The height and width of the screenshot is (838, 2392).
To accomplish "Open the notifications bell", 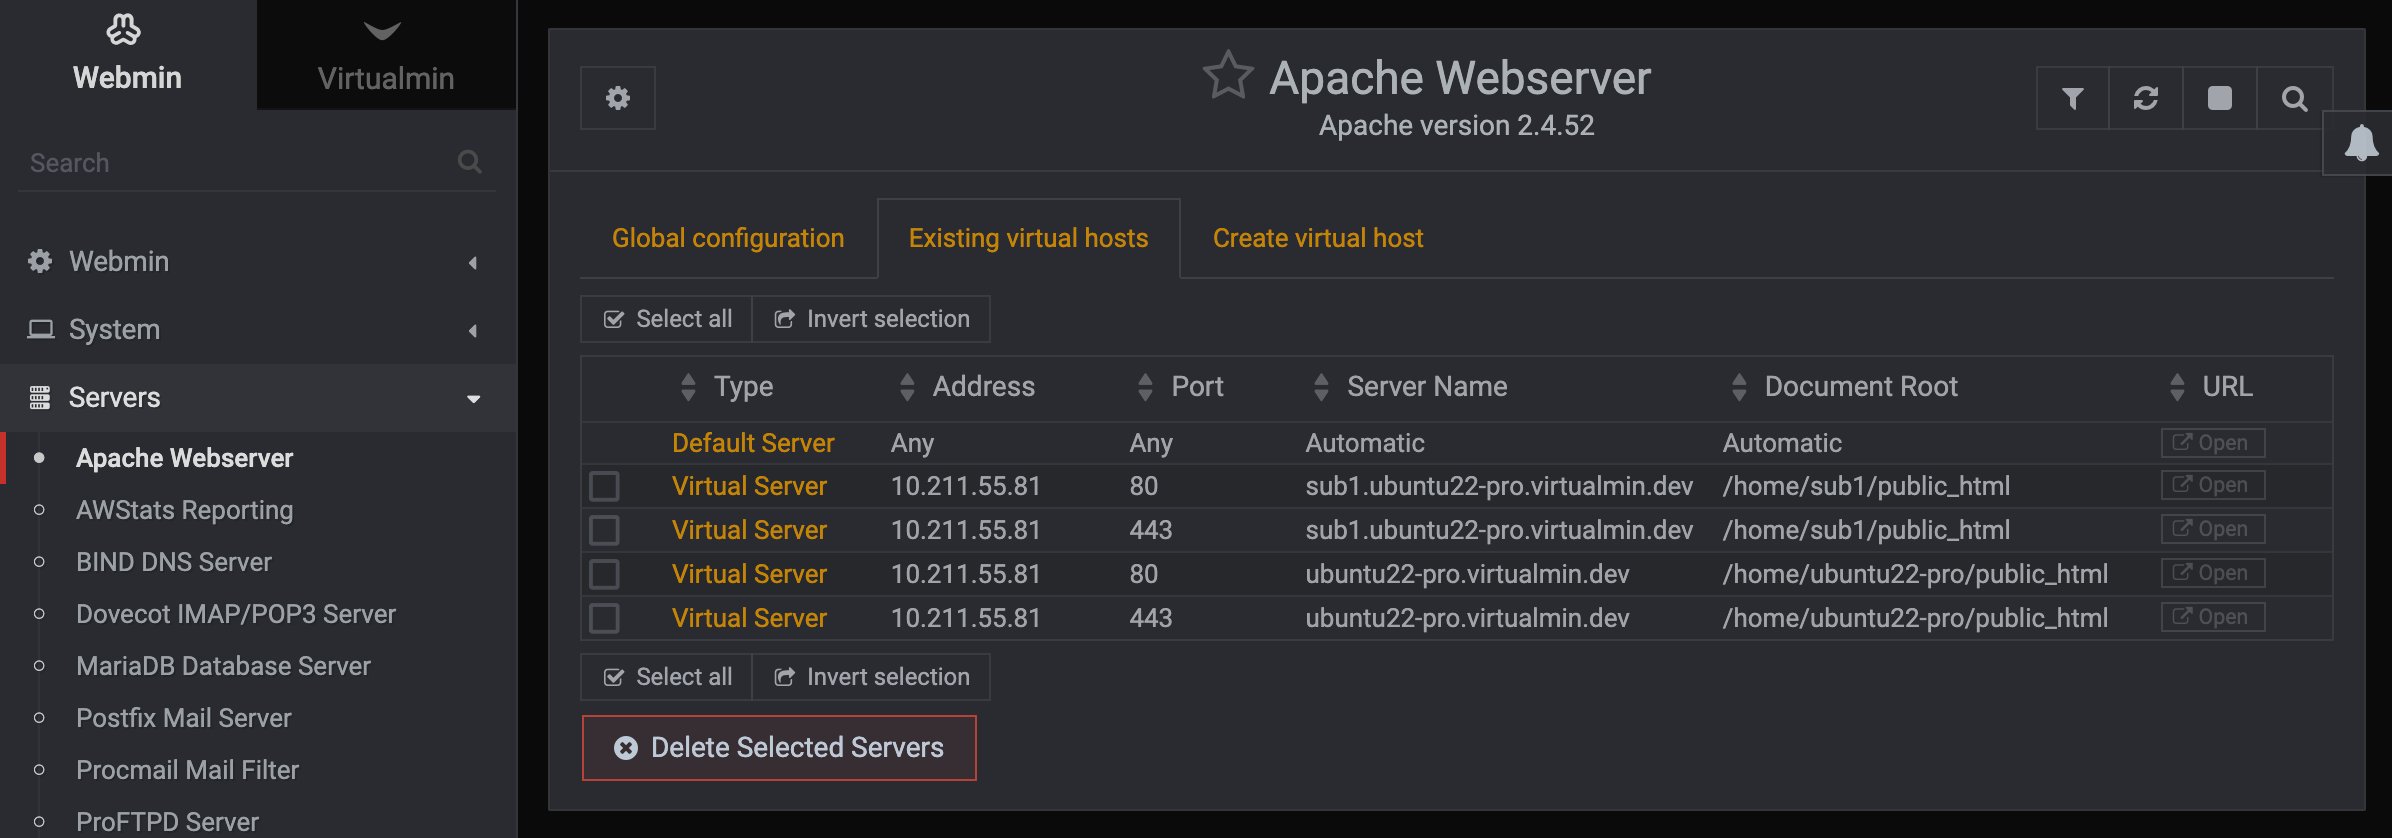I will coord(2361,143).
